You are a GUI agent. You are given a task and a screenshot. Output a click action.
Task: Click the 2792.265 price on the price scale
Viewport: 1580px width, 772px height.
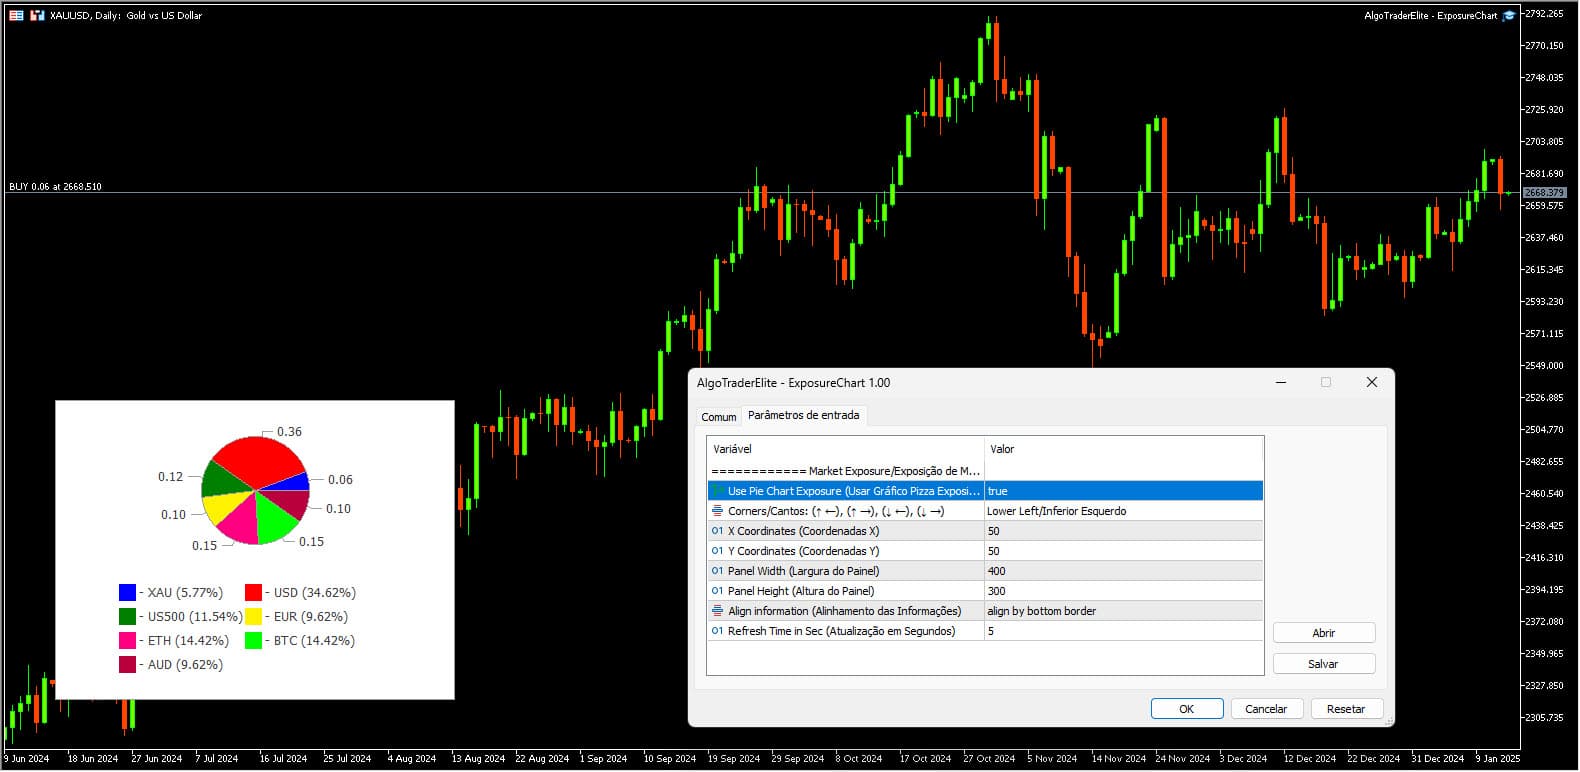coord(1544,14)
